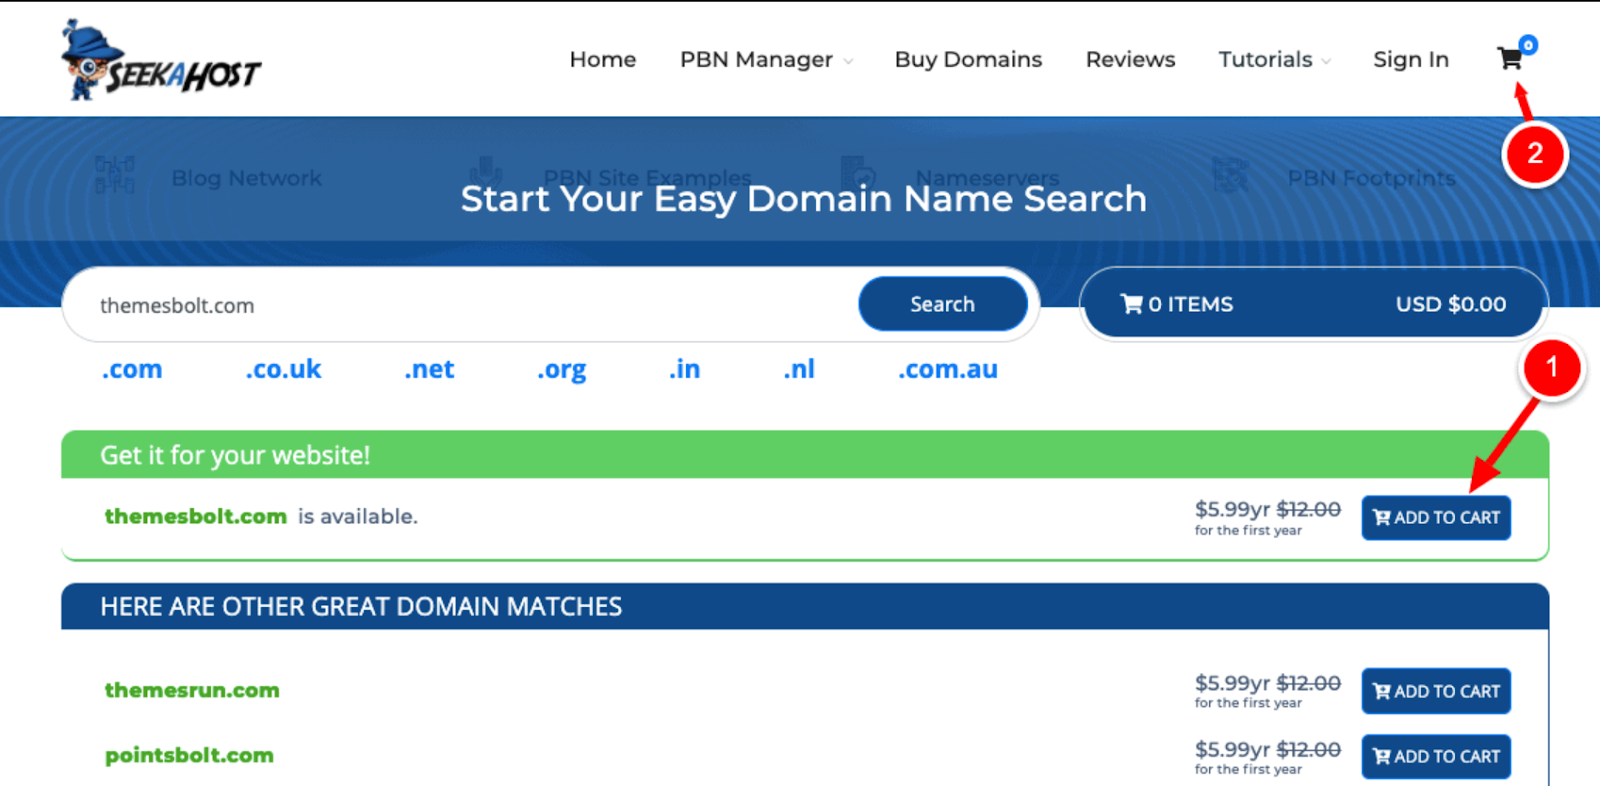Click the cart item count badge
The image size is (1600, 786).
pos(1528,45)
